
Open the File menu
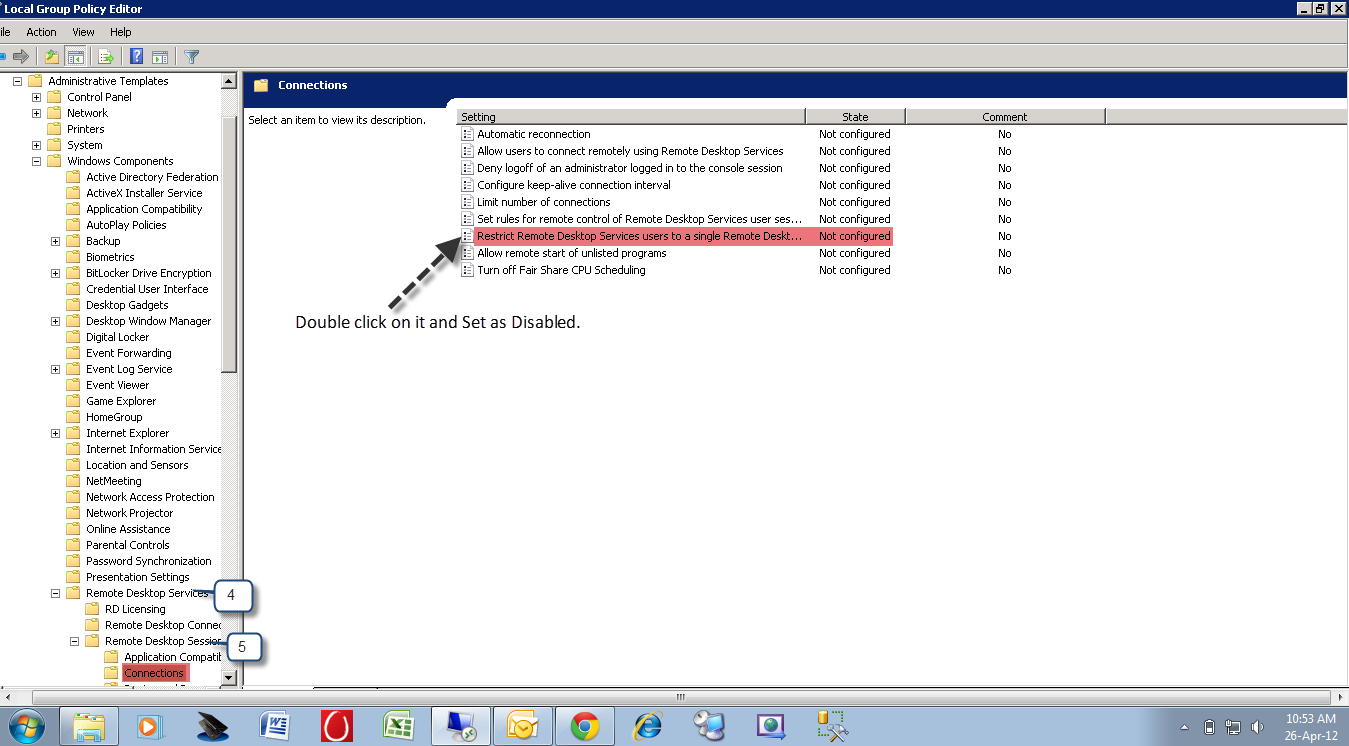[5, 32]
